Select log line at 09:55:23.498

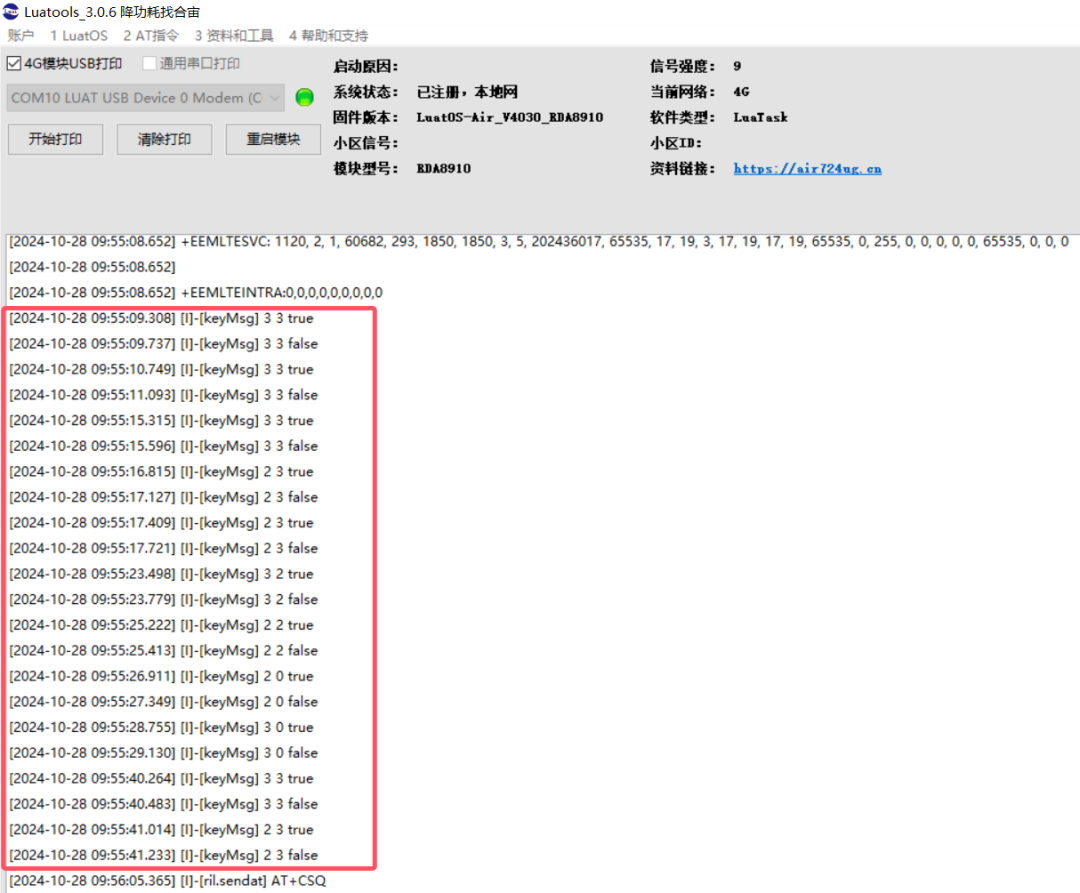[161, 574]
